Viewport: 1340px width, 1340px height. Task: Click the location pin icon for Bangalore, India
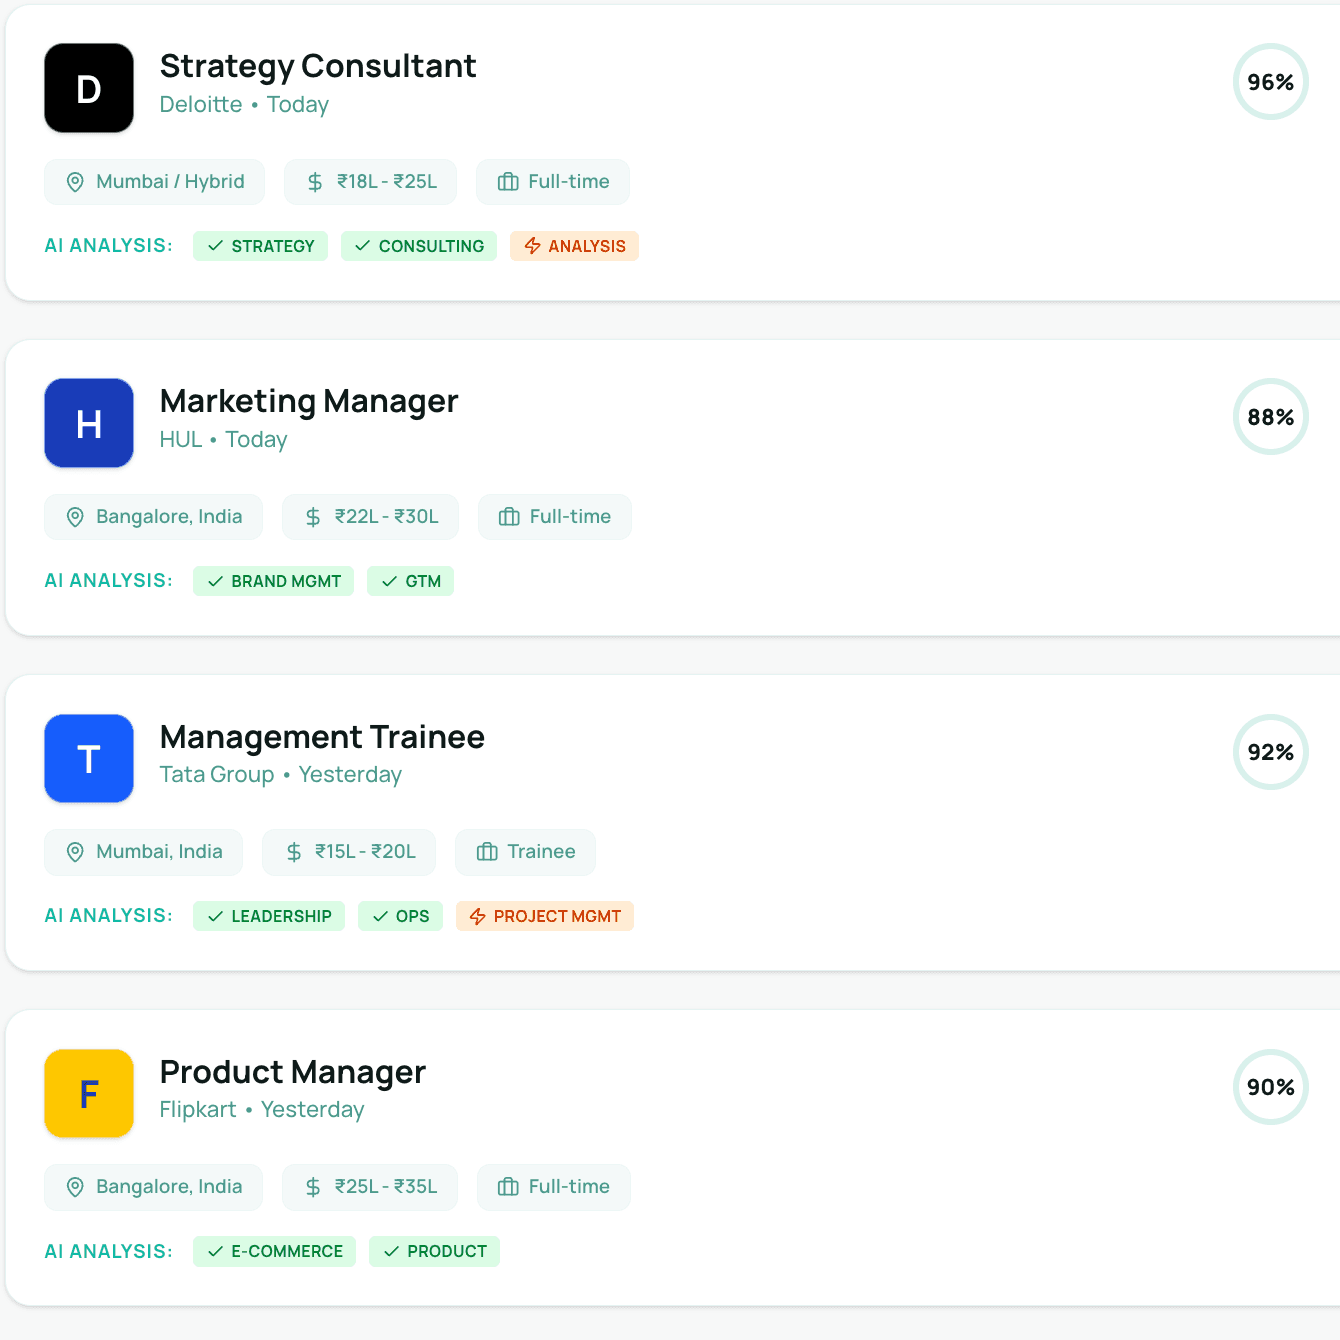pyautogui.click(x=76, y=517)
